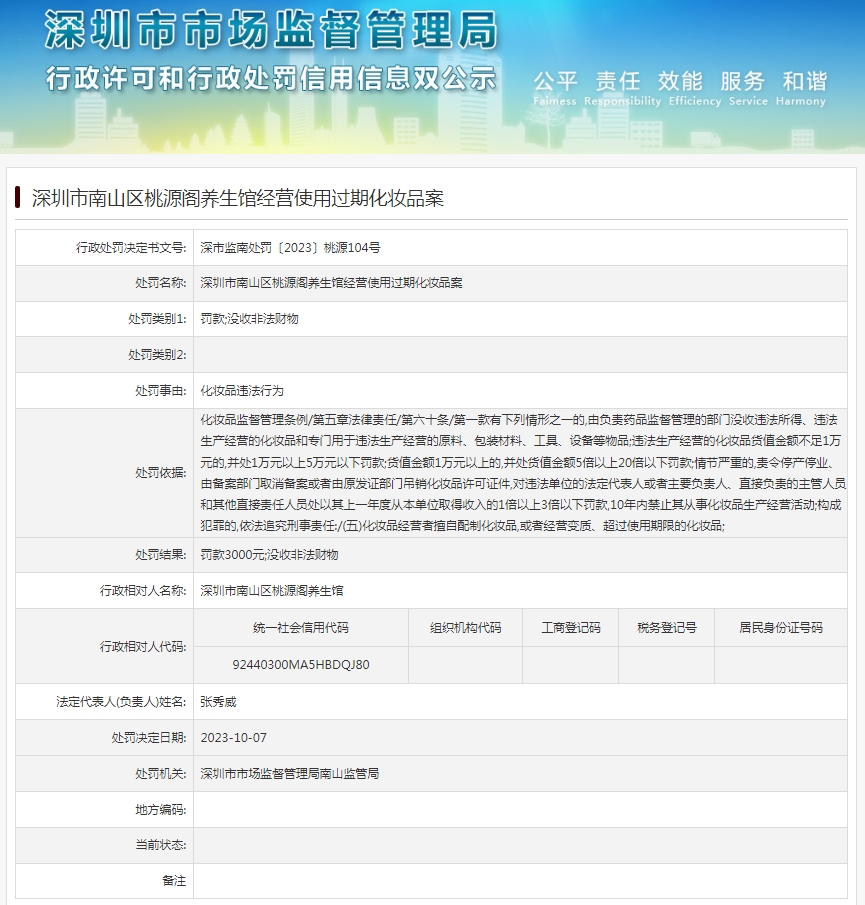Click the 组织机构代码 column header
The width and height of the screenshot is (865, 905).
pos(466,628)
